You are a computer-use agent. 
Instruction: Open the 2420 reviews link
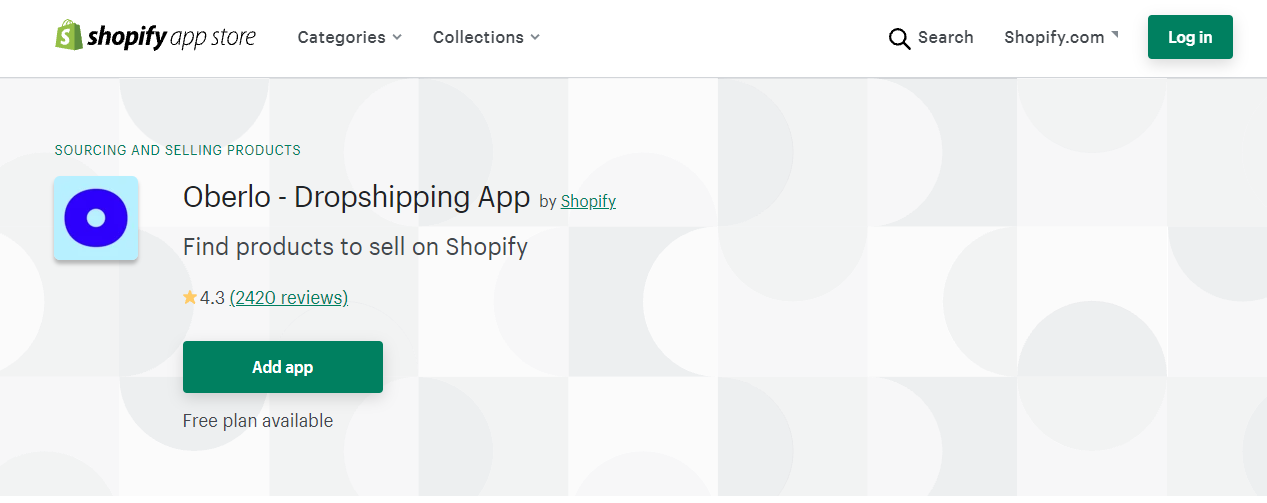coord(289,297)
